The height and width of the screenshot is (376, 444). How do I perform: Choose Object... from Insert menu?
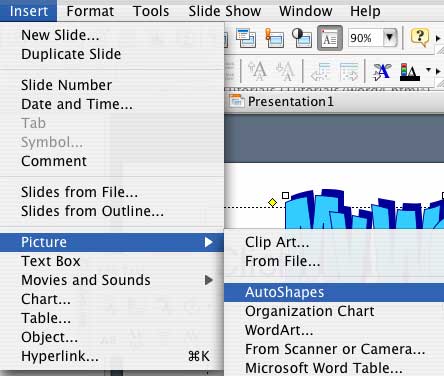[x=112, y=337]
